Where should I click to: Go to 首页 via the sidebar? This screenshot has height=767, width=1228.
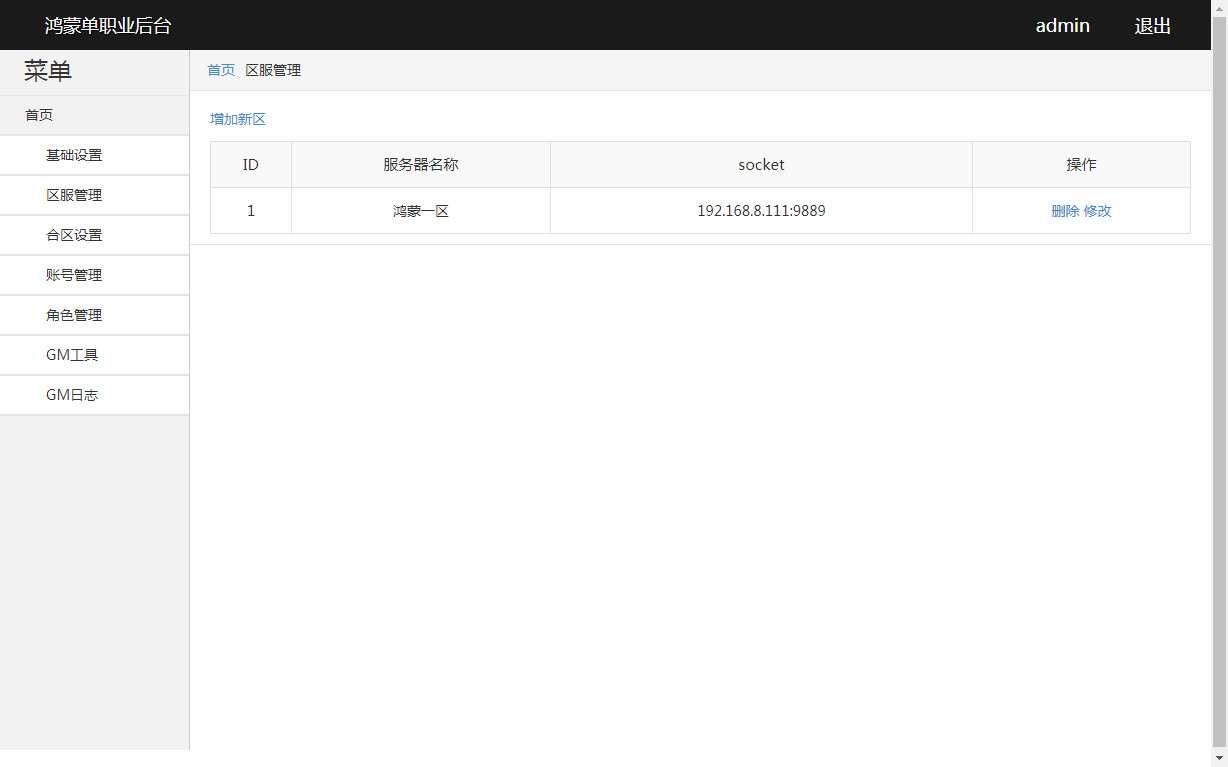(39, 114)
